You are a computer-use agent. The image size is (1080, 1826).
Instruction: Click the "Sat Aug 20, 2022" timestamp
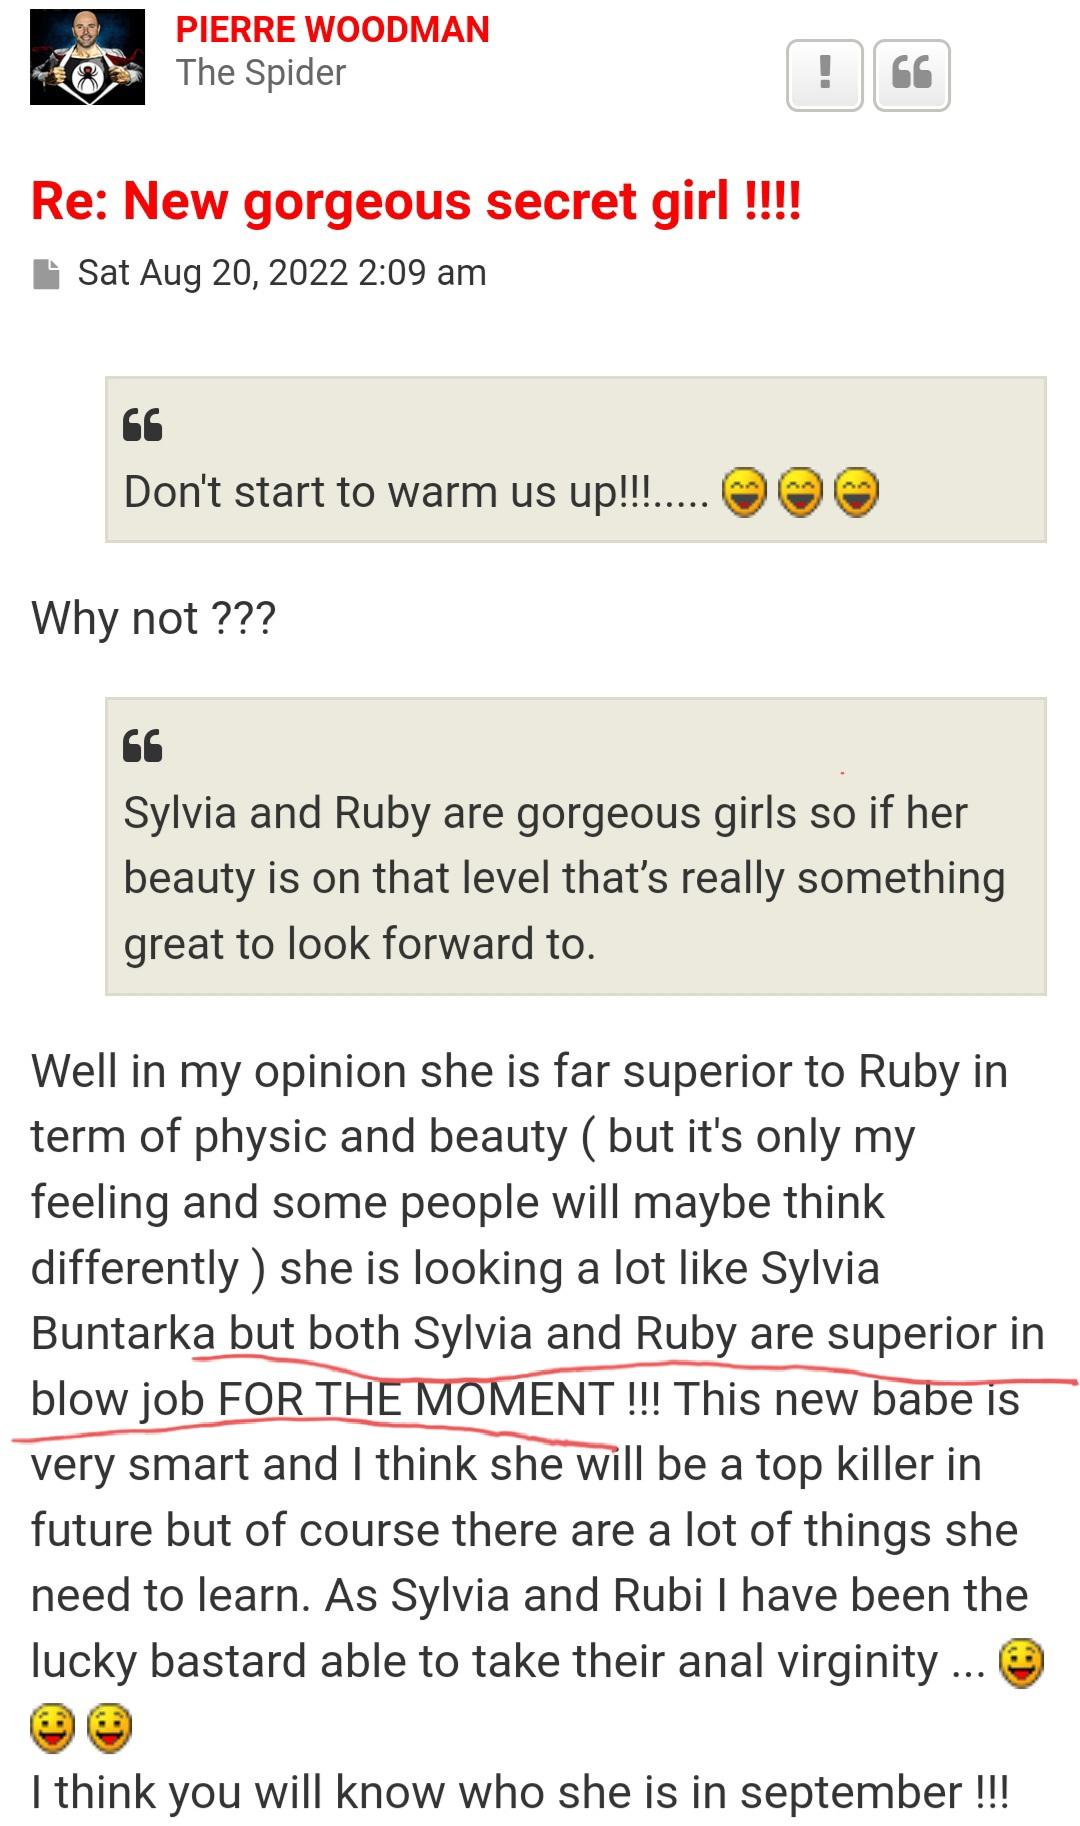click(282, 273)
